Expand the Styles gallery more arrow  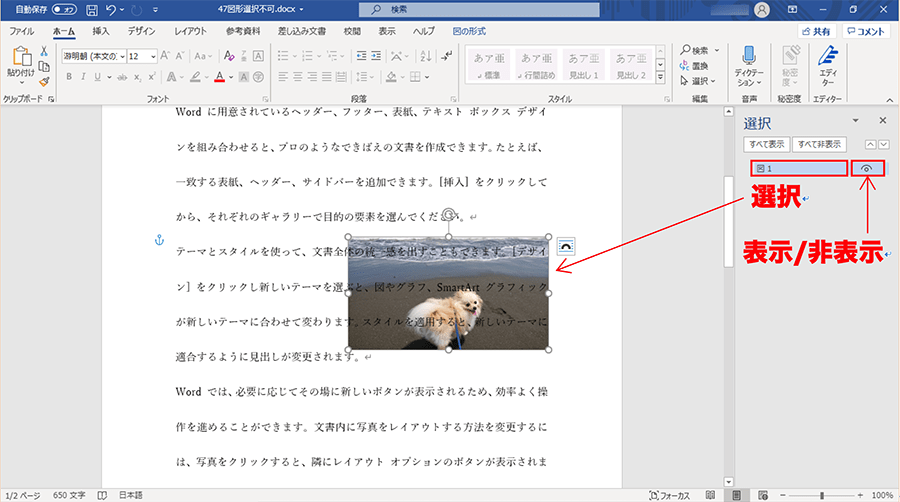click(661, 76)
